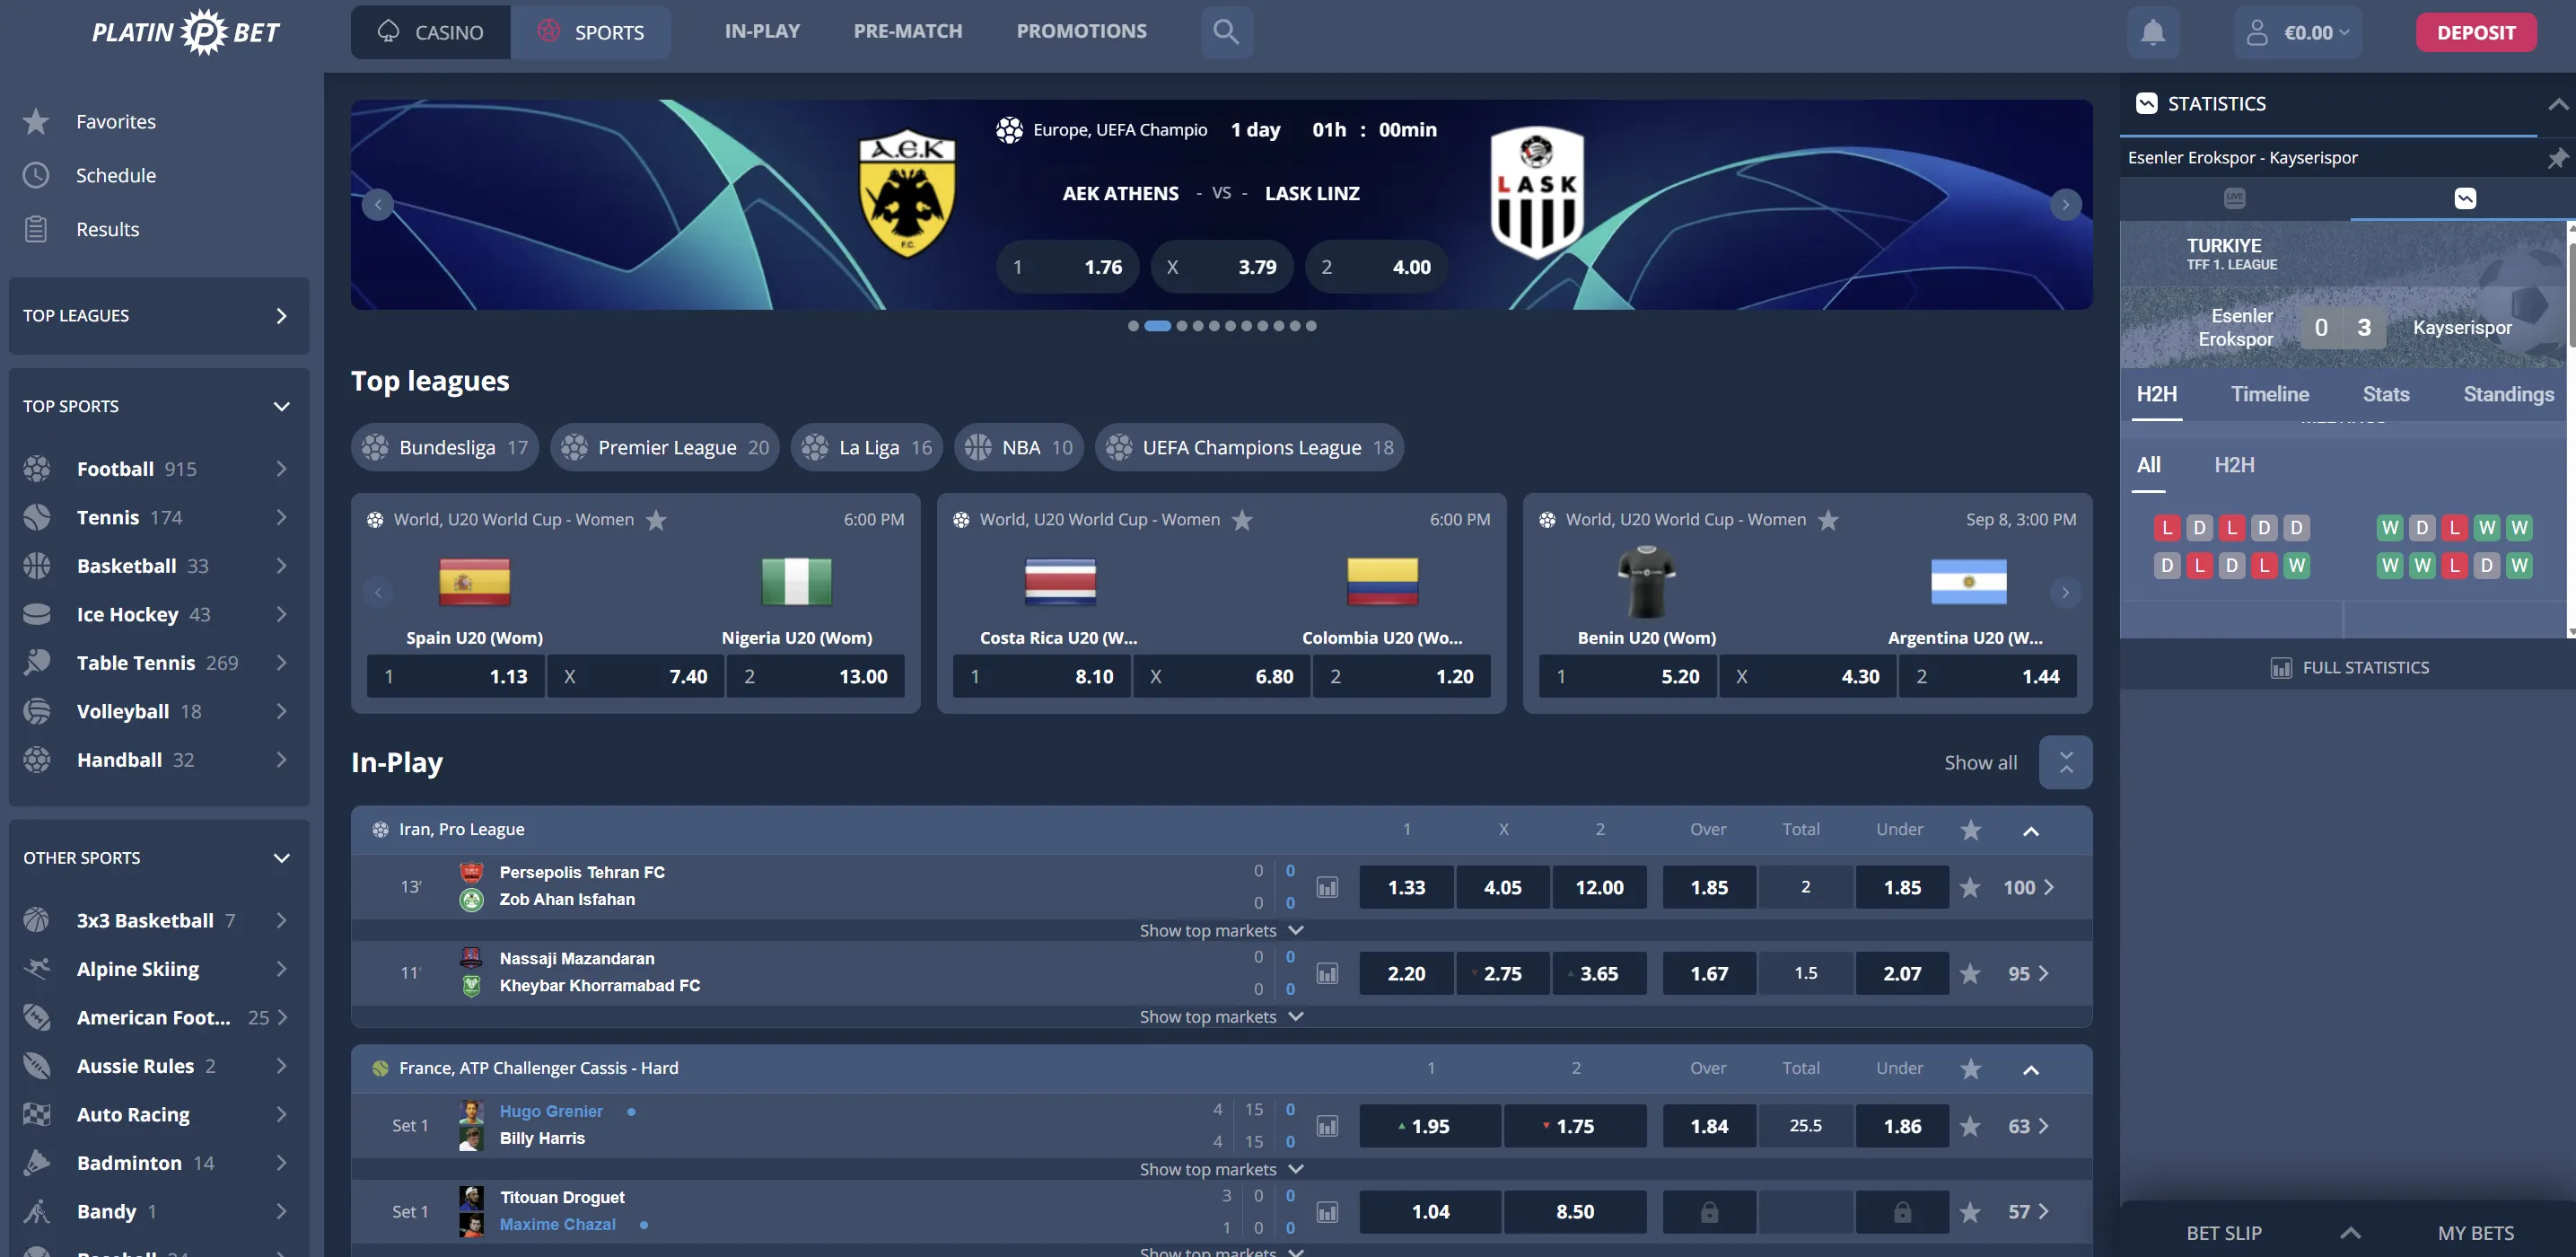Select the Table Tennis paddle icon
The height and width of the screenshot is (1257, 2576).
tap(37, 662)
